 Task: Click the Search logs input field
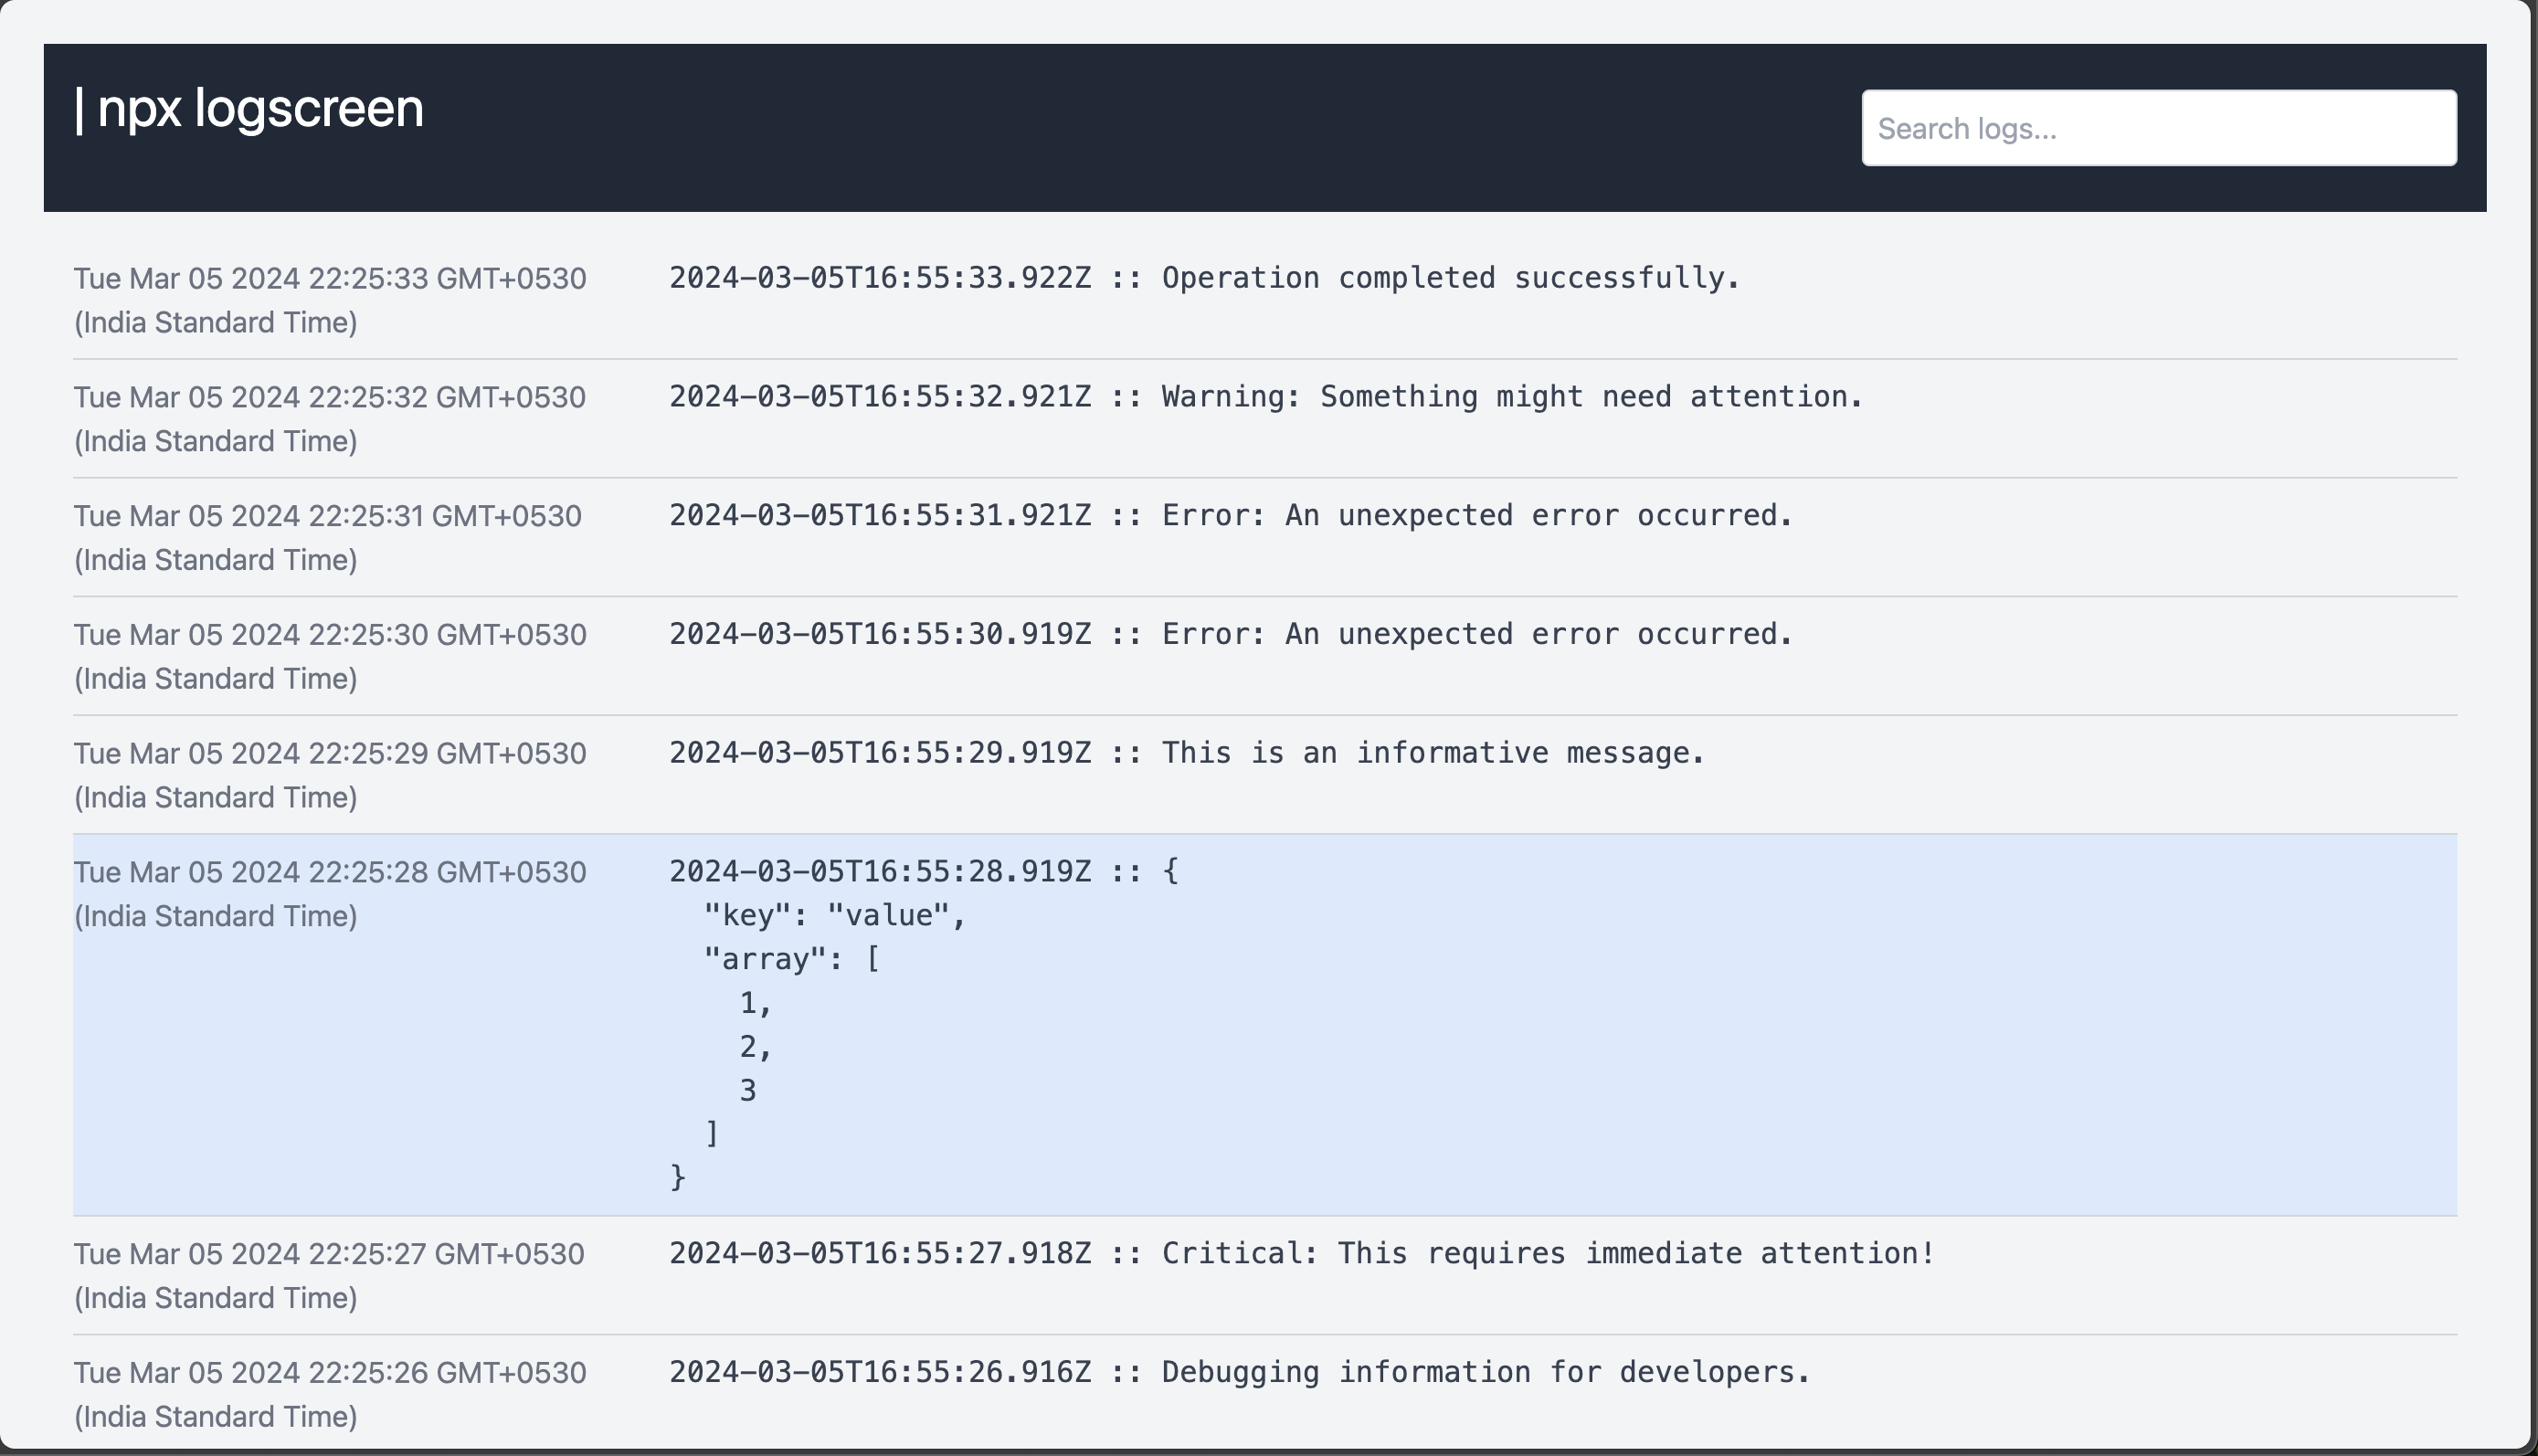click(x=2158, y=128)
